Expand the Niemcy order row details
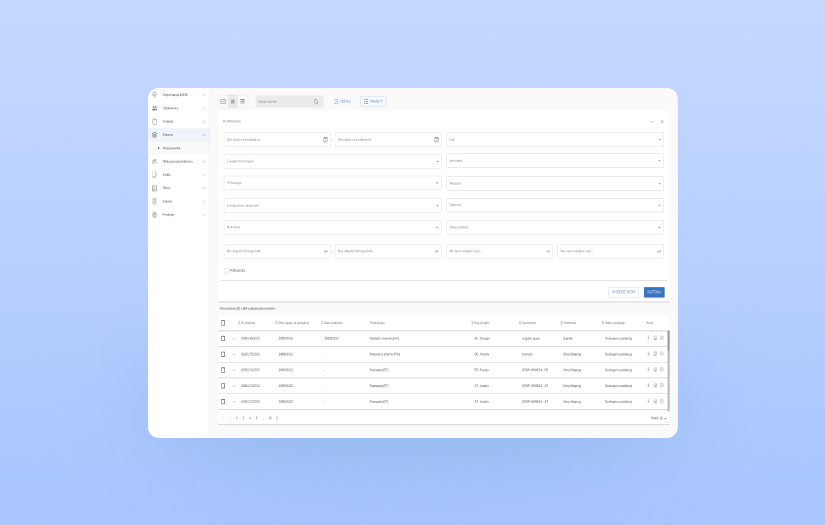Screen dimensions: 825x525 point(234,354)
